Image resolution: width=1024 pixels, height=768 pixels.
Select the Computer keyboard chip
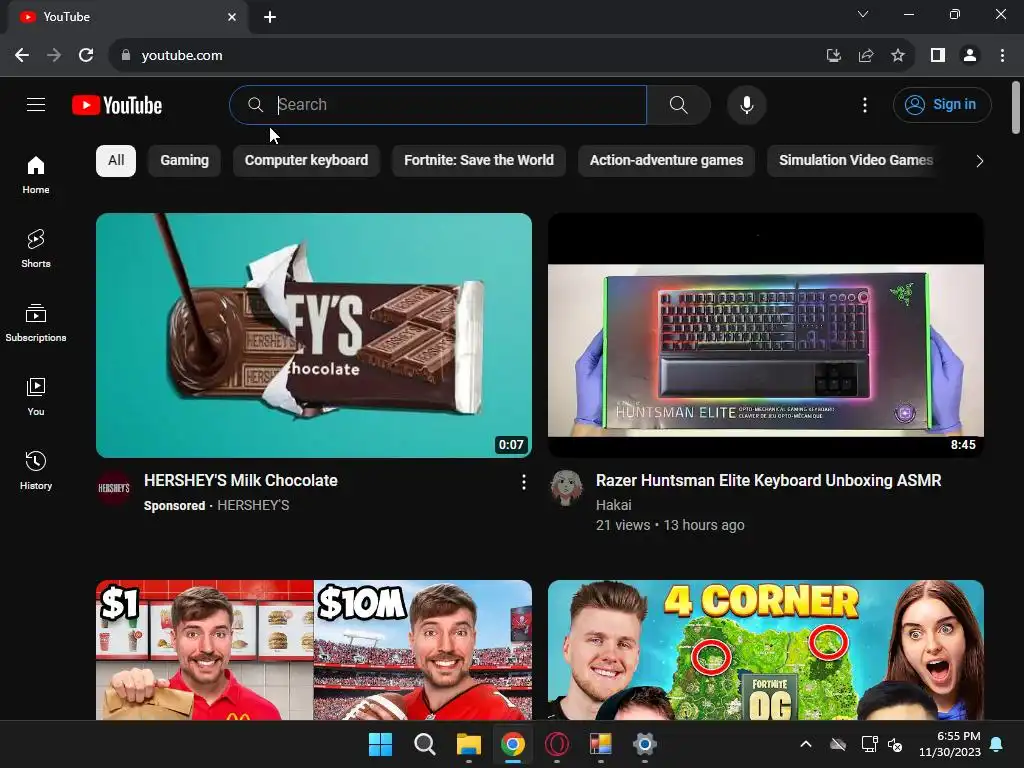[x=306, y=161]
